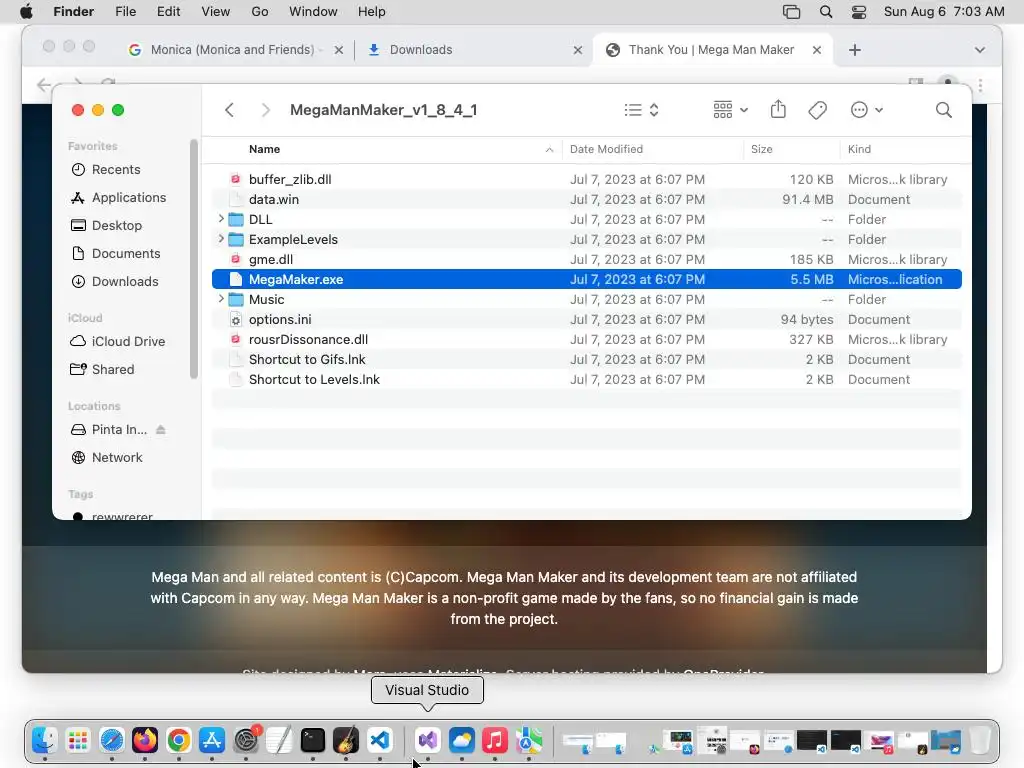
Task: Open a new browser tab
Action: click(x=855, y=50)
